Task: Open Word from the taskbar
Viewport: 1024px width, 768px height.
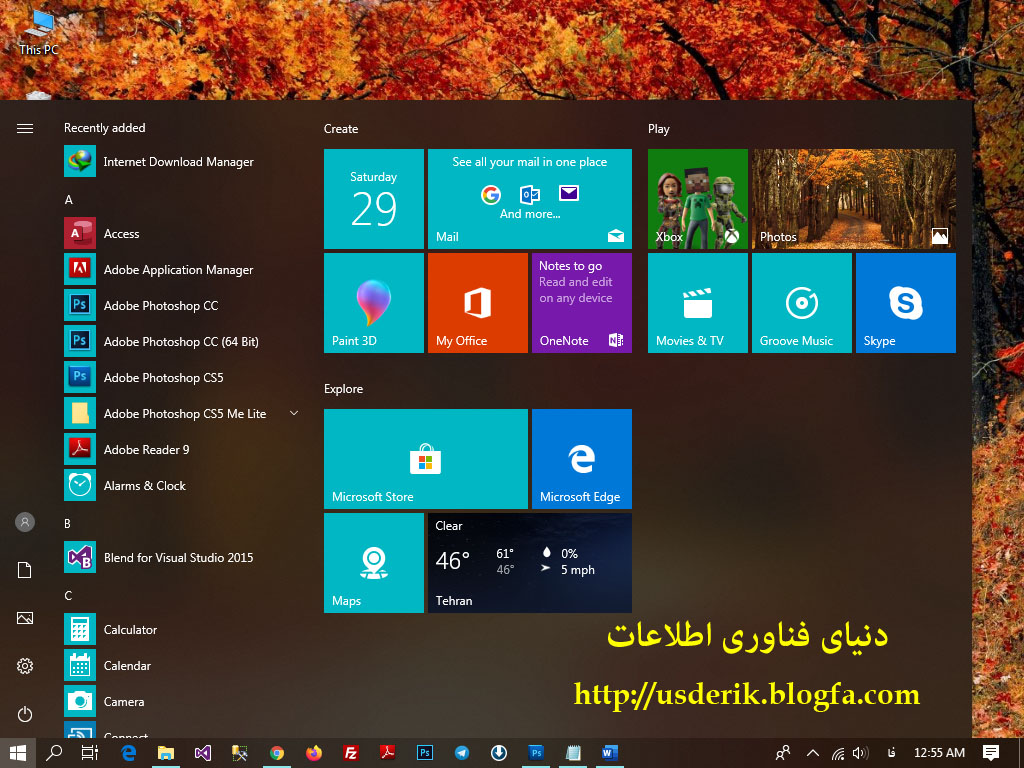Action: pyautogui.click(x=610, y=753)
